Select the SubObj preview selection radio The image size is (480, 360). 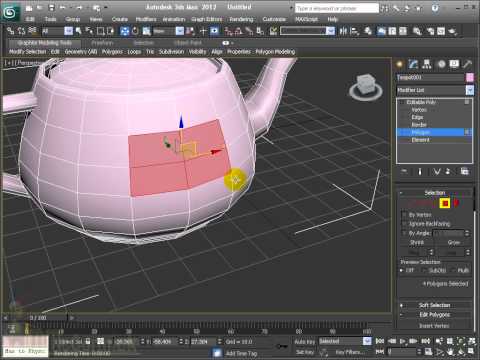(x=424, y=270)
